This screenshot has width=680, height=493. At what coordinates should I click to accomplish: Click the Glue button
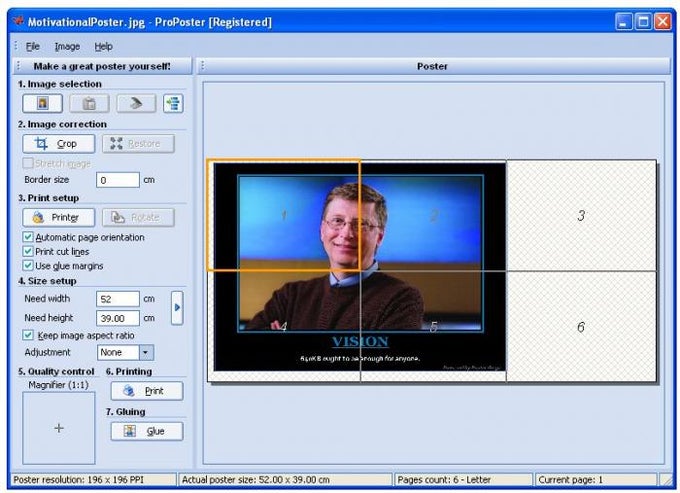[x=147, y=431]
